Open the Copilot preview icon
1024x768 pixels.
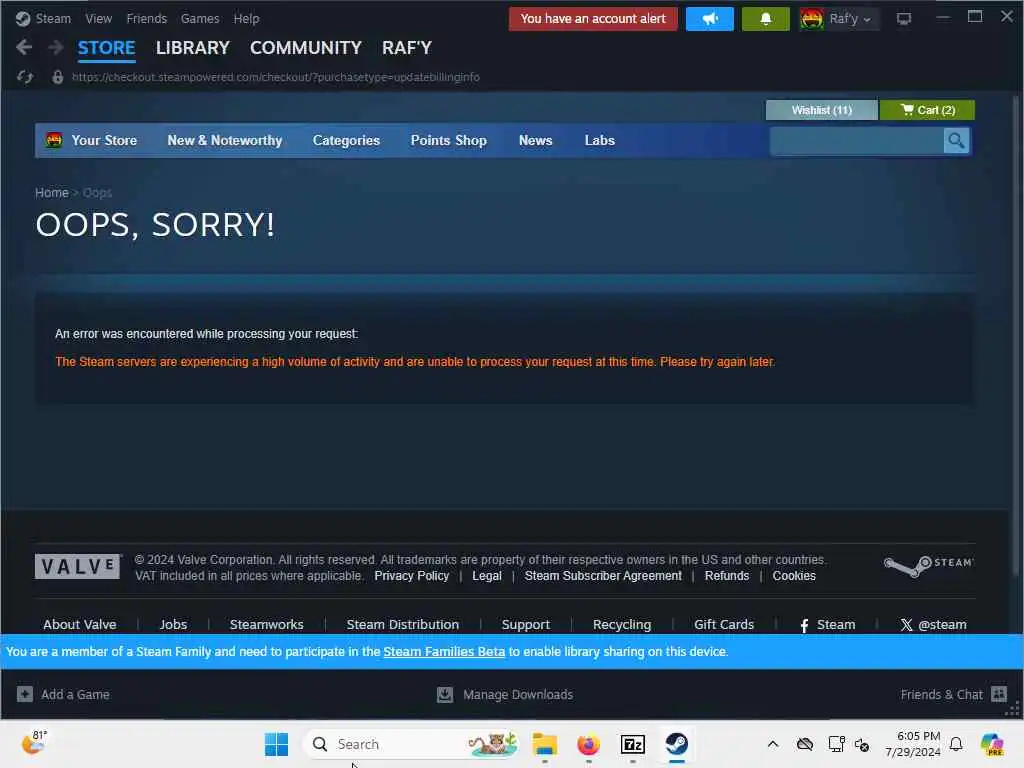992,744
